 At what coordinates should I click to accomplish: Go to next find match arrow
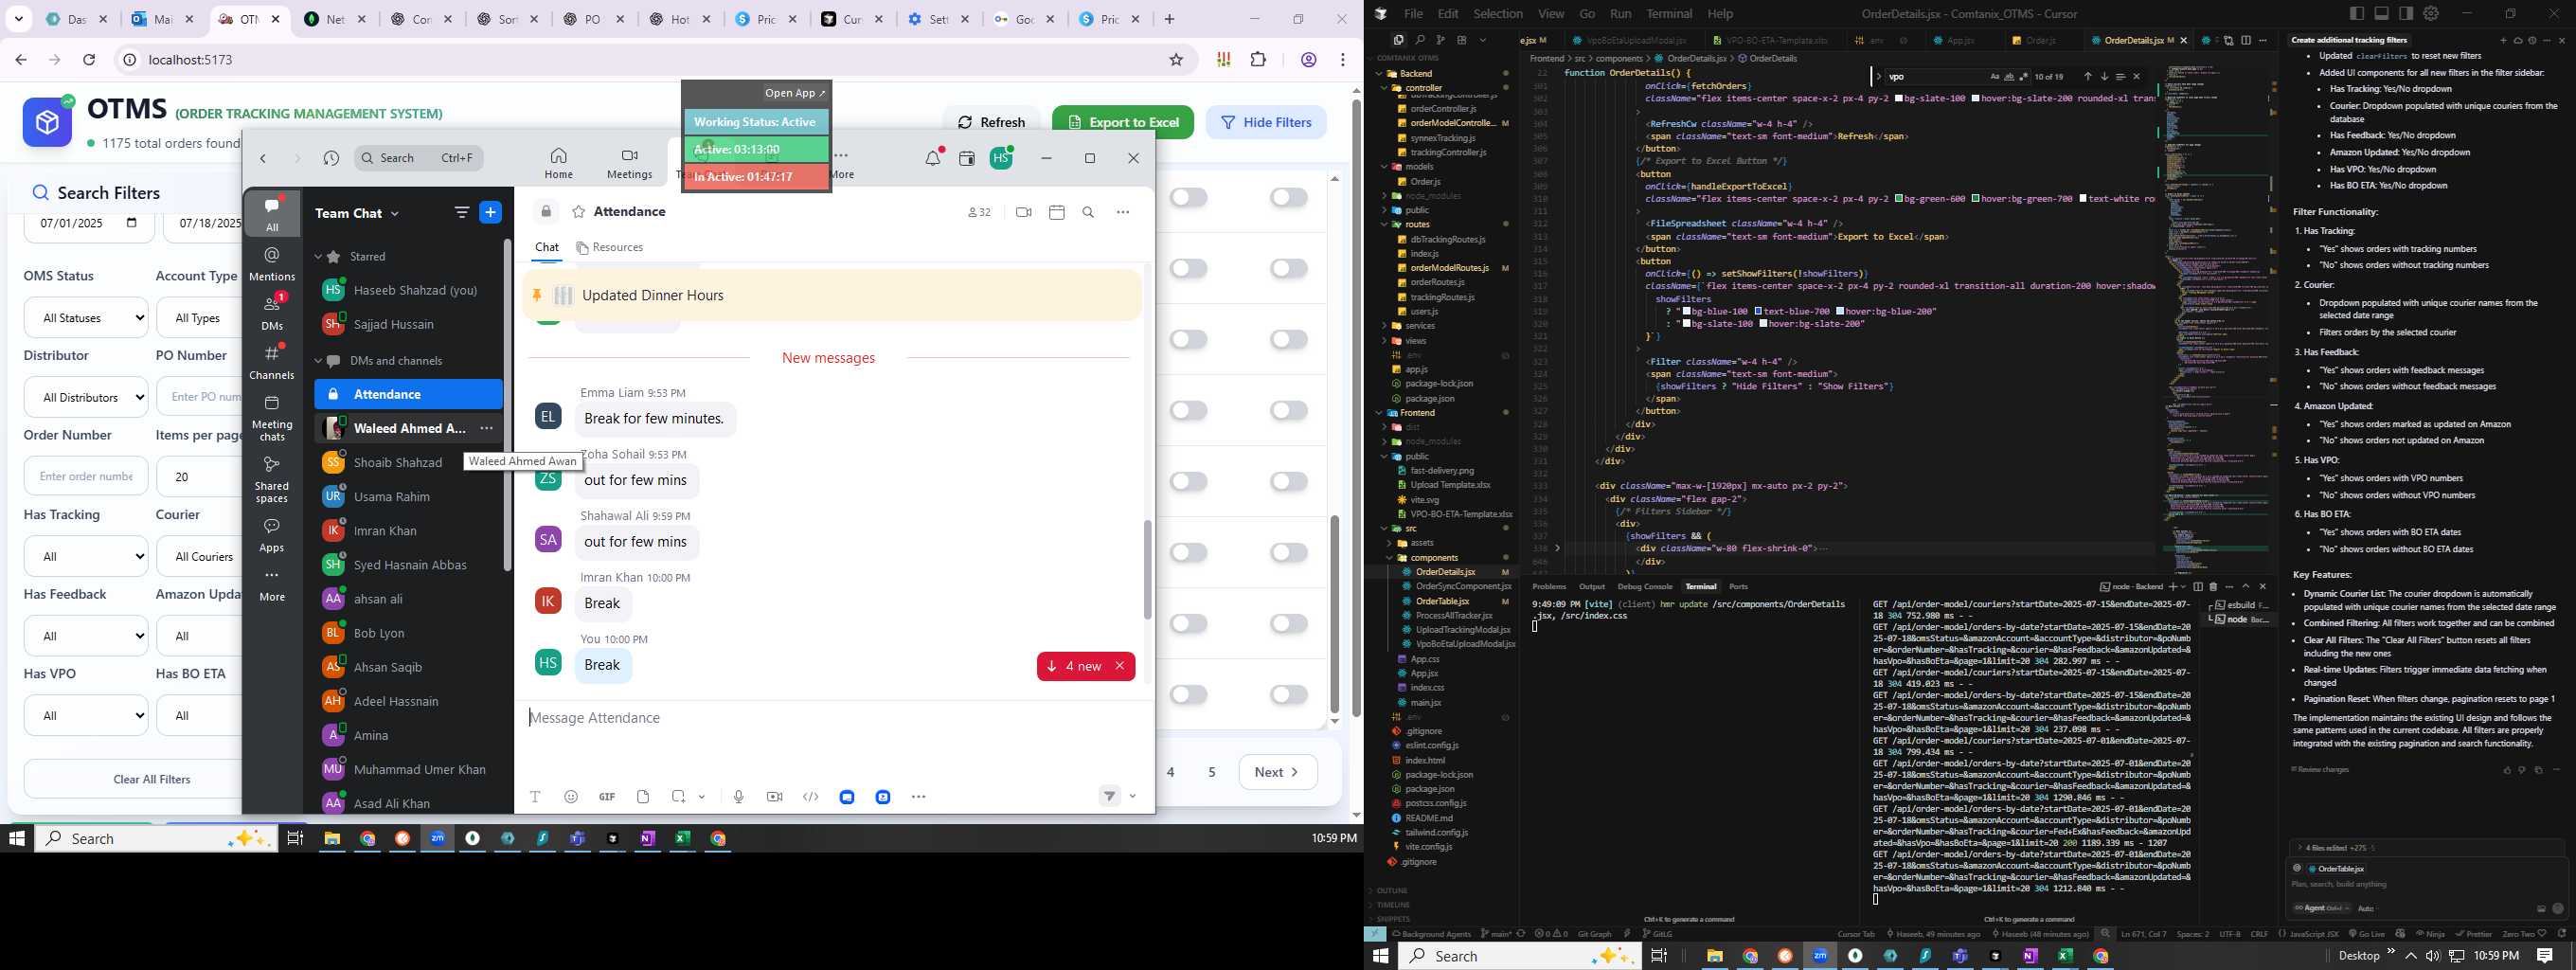[x=2104, y=77]
